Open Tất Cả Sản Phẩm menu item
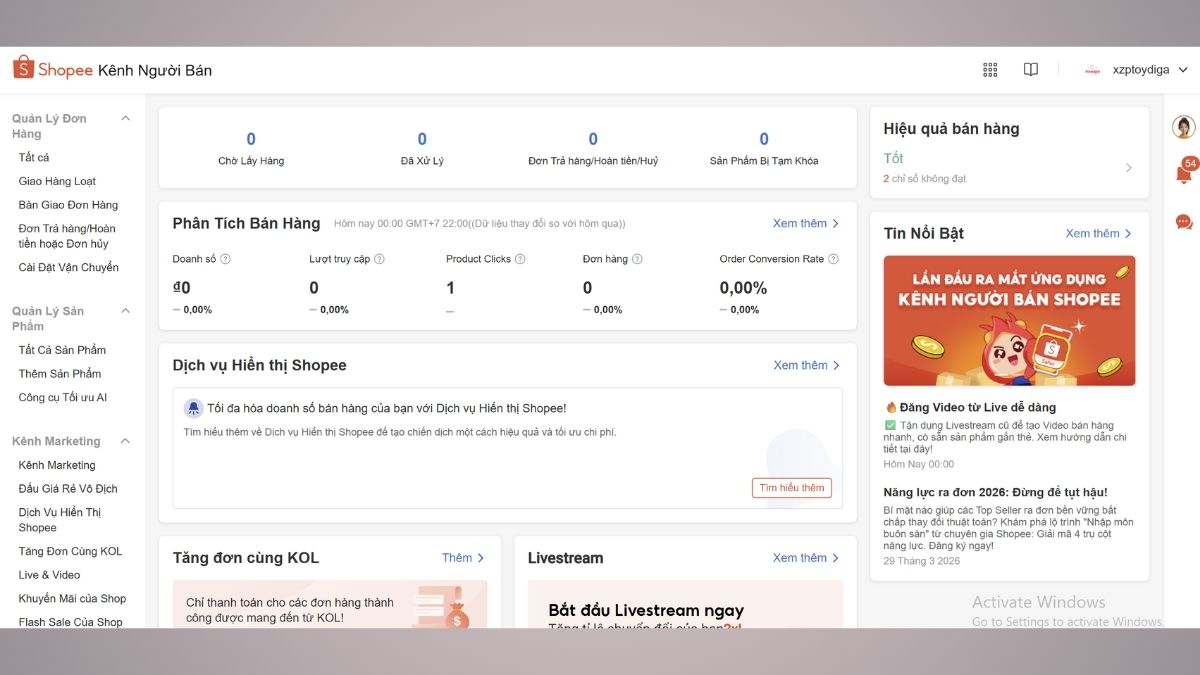Screen dimensions: 1200x675 [x=62, y=350]
